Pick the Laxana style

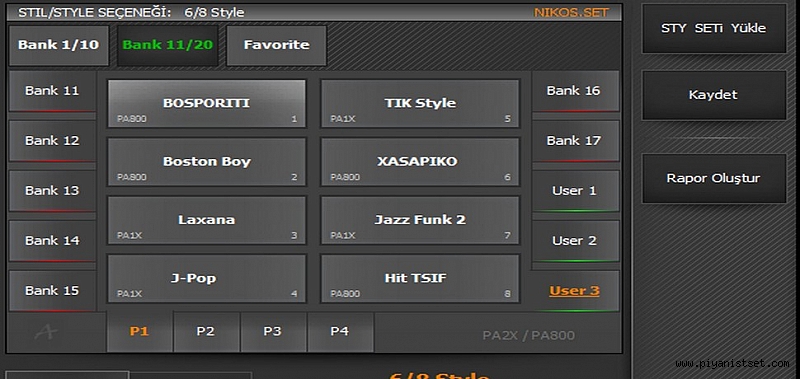pos(207,220)
